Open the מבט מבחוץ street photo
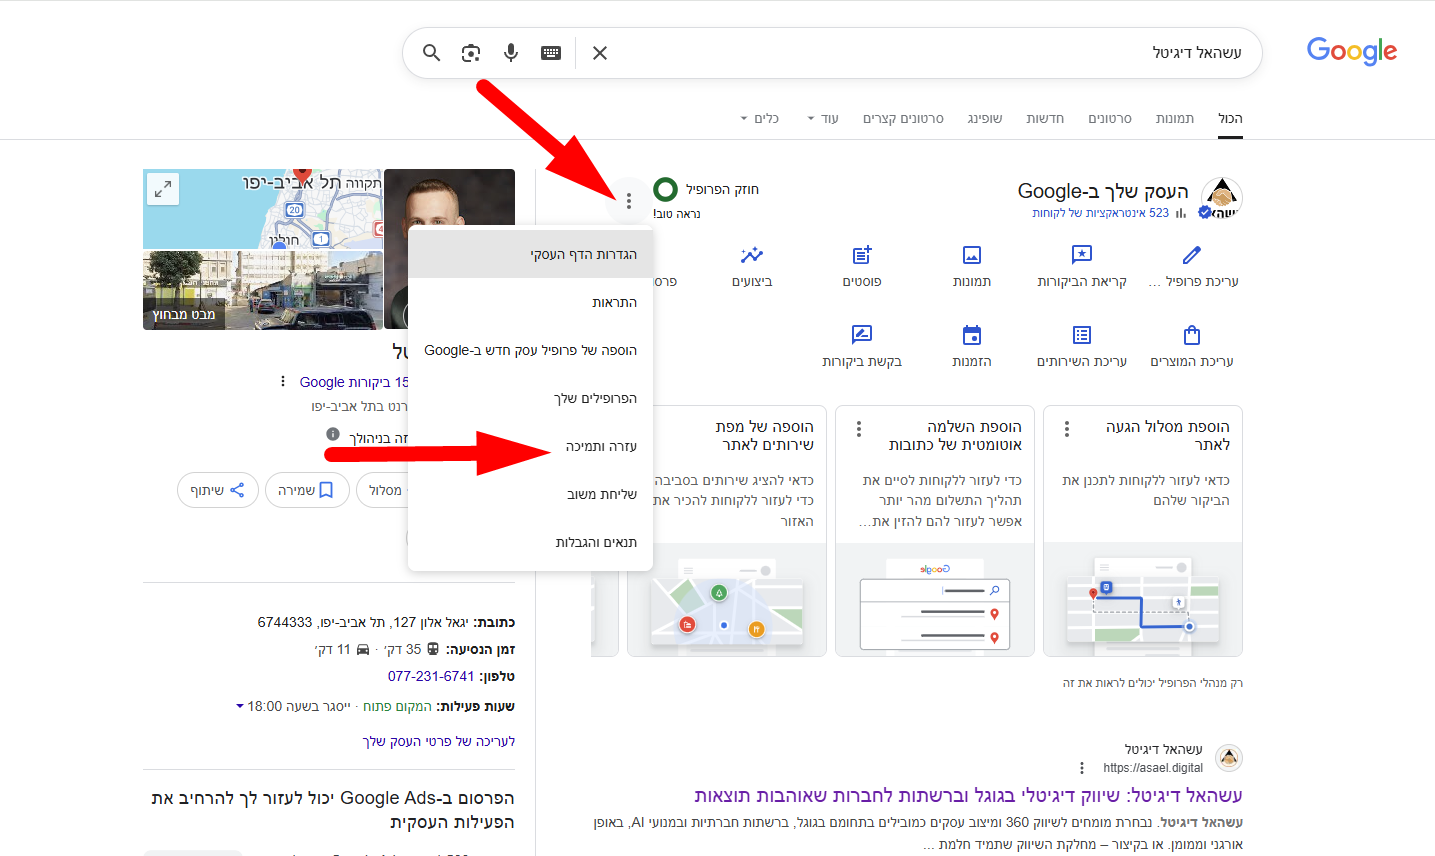This screenshot has height=856, width=1435. click(x=263, y=289)
